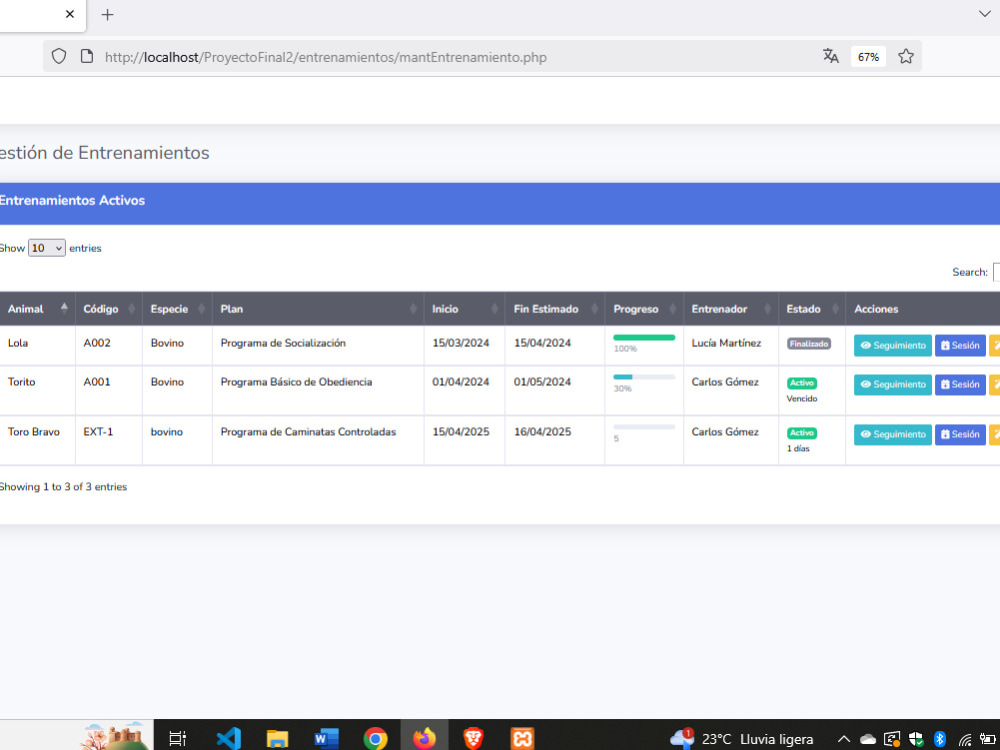
Task: Click Toro Bravo's Activo status badge
Action: coord(802,433)
